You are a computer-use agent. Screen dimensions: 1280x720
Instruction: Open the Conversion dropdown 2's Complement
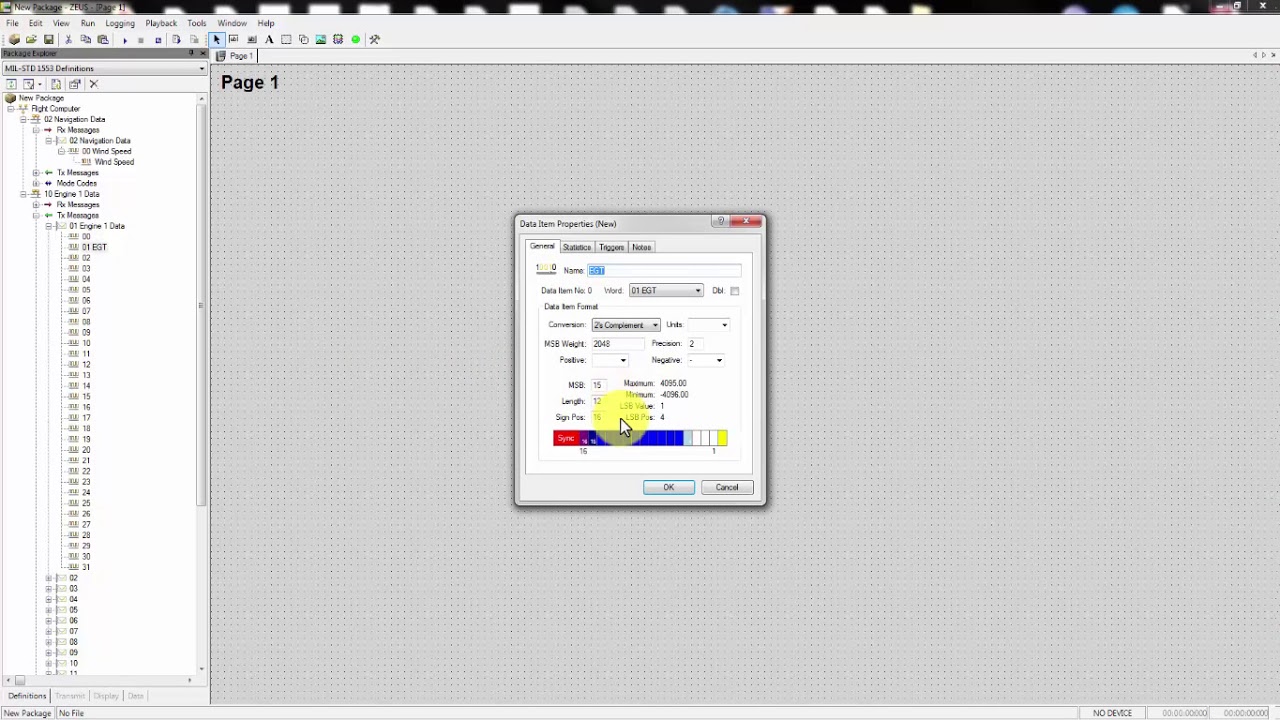(x=626, y=325)
